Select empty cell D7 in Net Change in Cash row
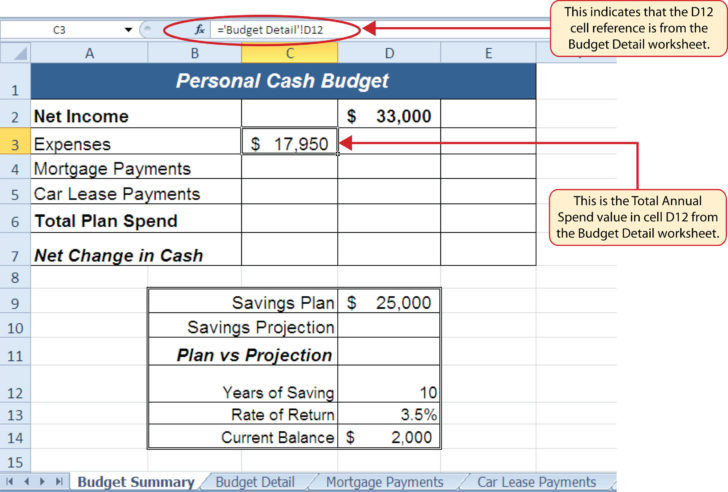Image resolution: width=728 pixels, height=492 pixels. click(389, 249)
